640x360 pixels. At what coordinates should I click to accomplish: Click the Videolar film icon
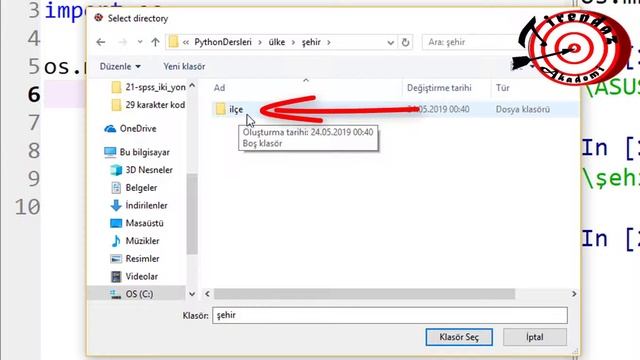pyautogui.click(x=116, y=276)
